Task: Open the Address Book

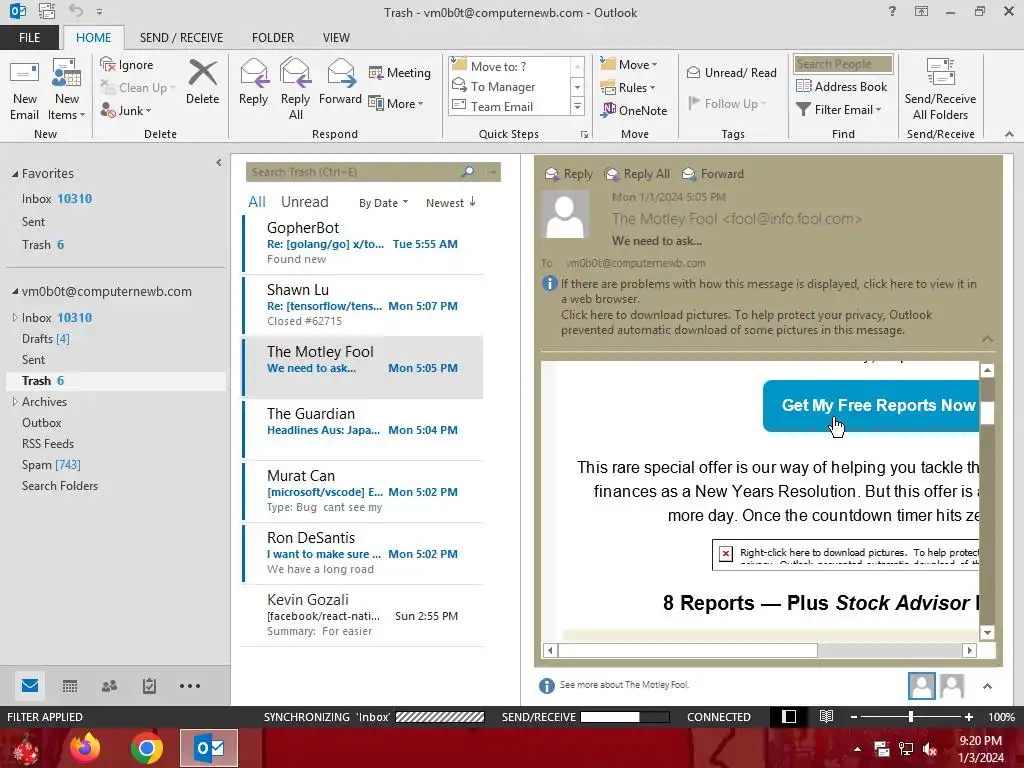Action: point(842,86)
